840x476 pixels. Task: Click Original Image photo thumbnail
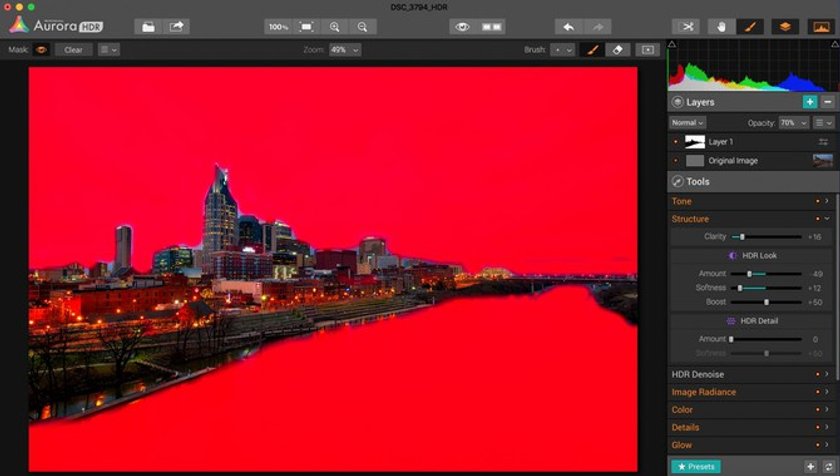[823, 161]
